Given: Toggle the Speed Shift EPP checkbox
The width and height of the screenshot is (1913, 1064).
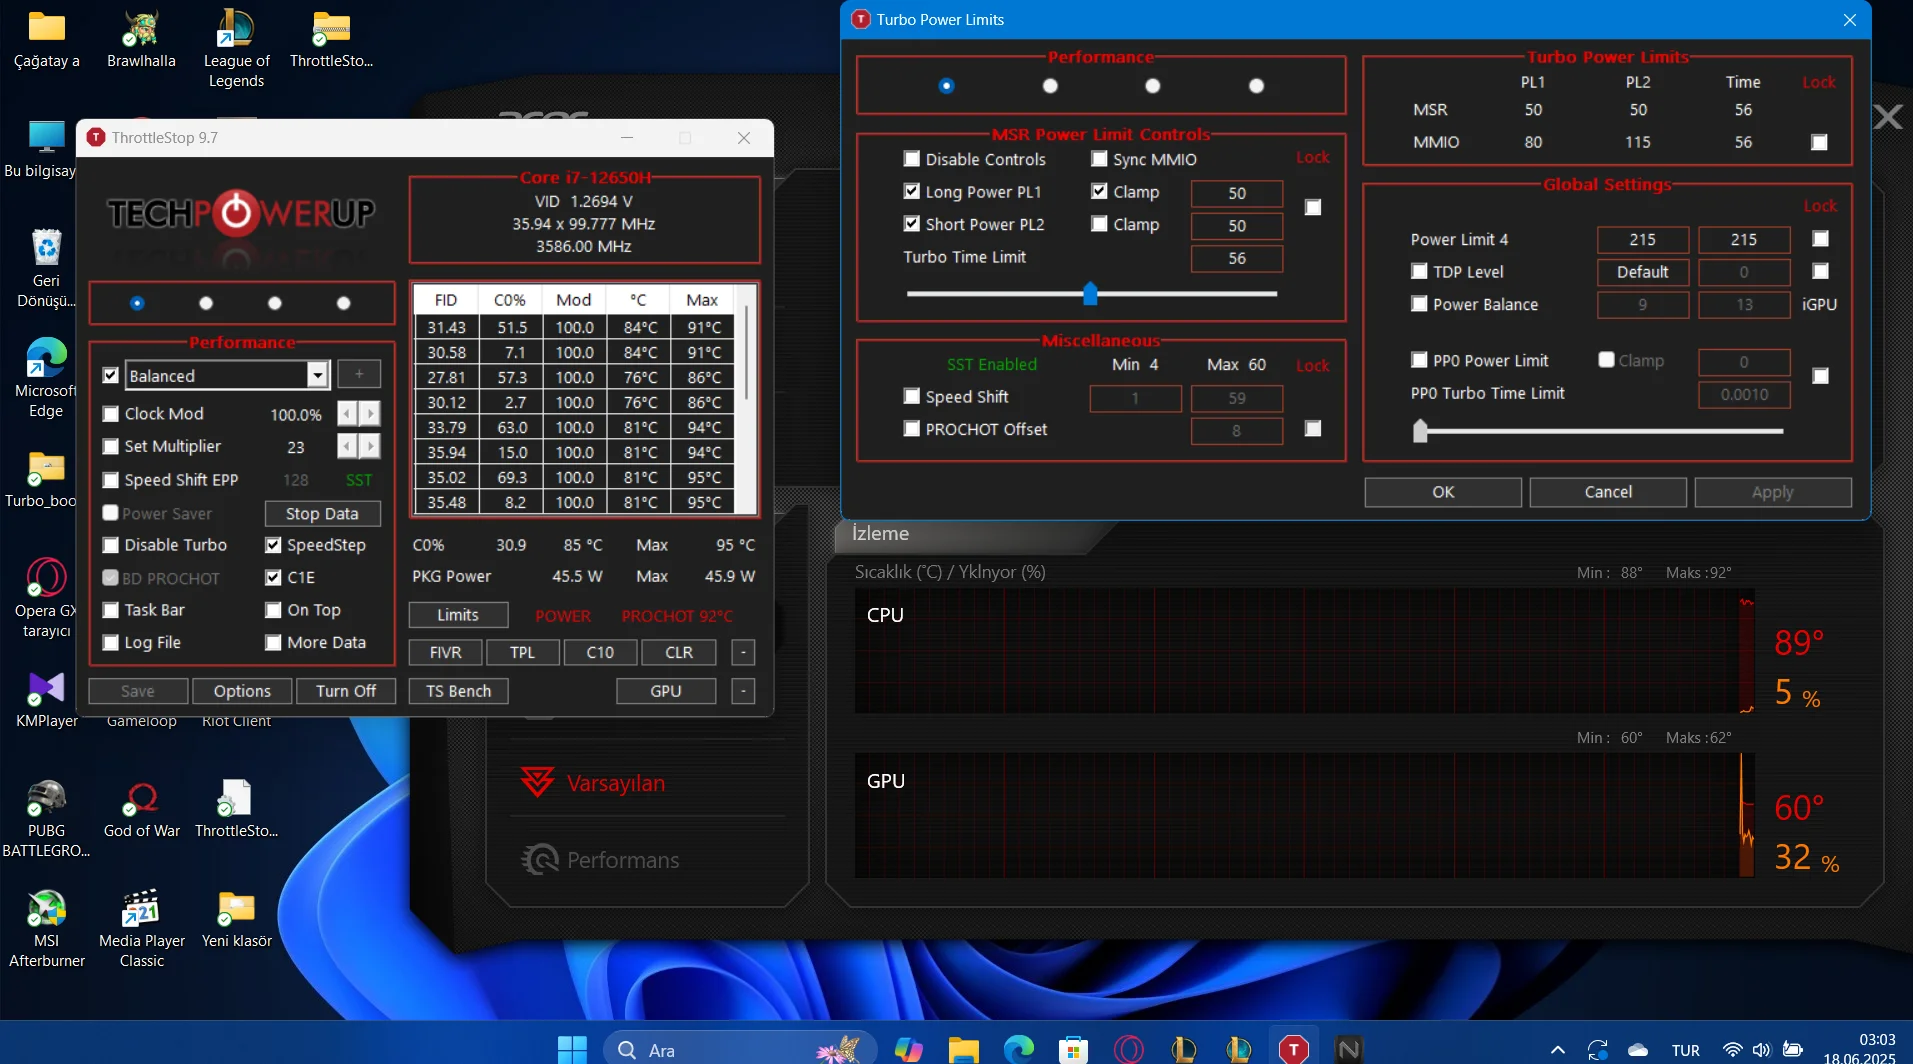Looking at the screenshot, I should coord(111,480).
